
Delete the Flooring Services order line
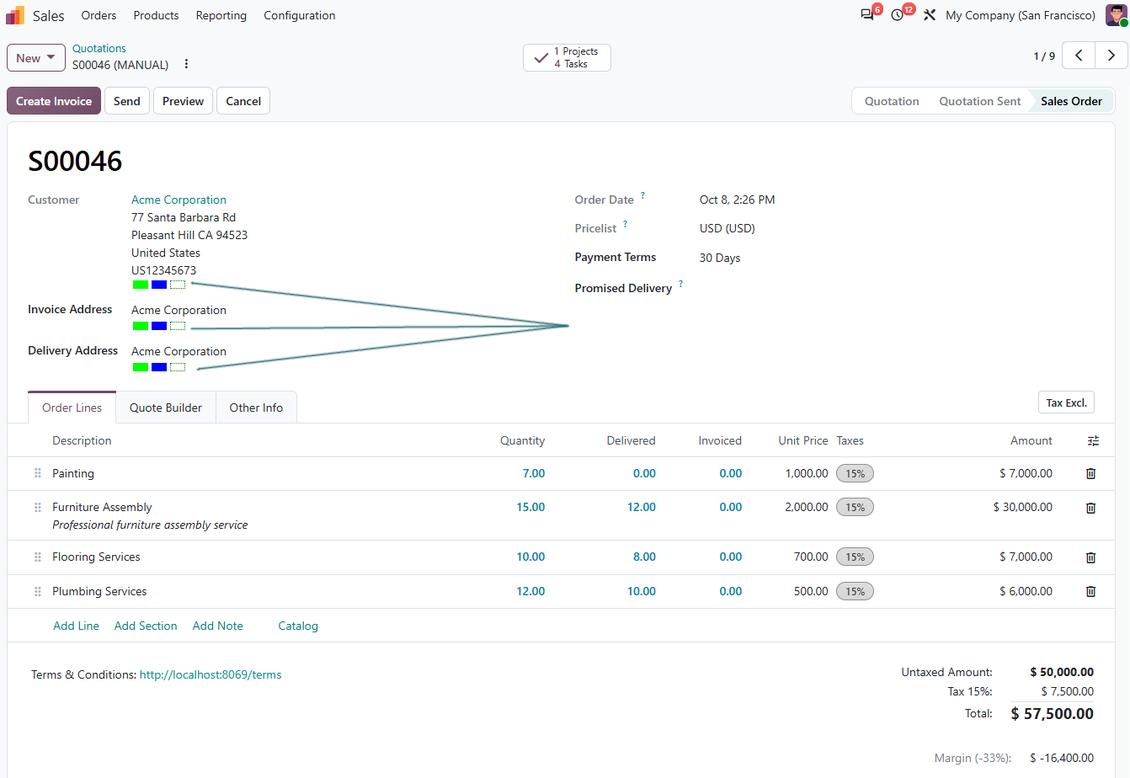1091,558
